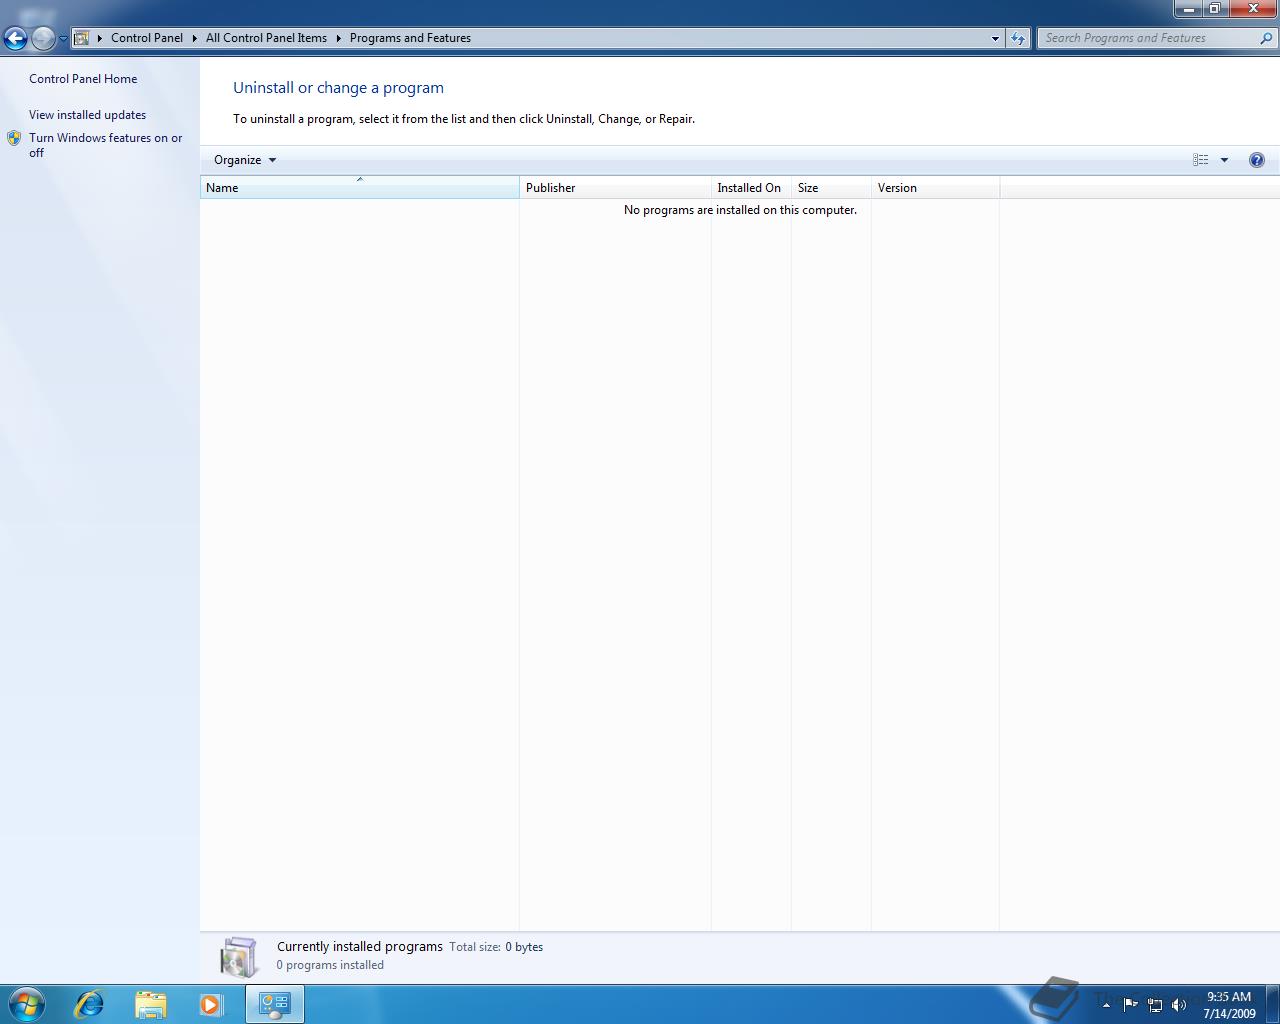Open Action Center flag icon
The image size is (1280, 1024).
coord(1130,1004)
